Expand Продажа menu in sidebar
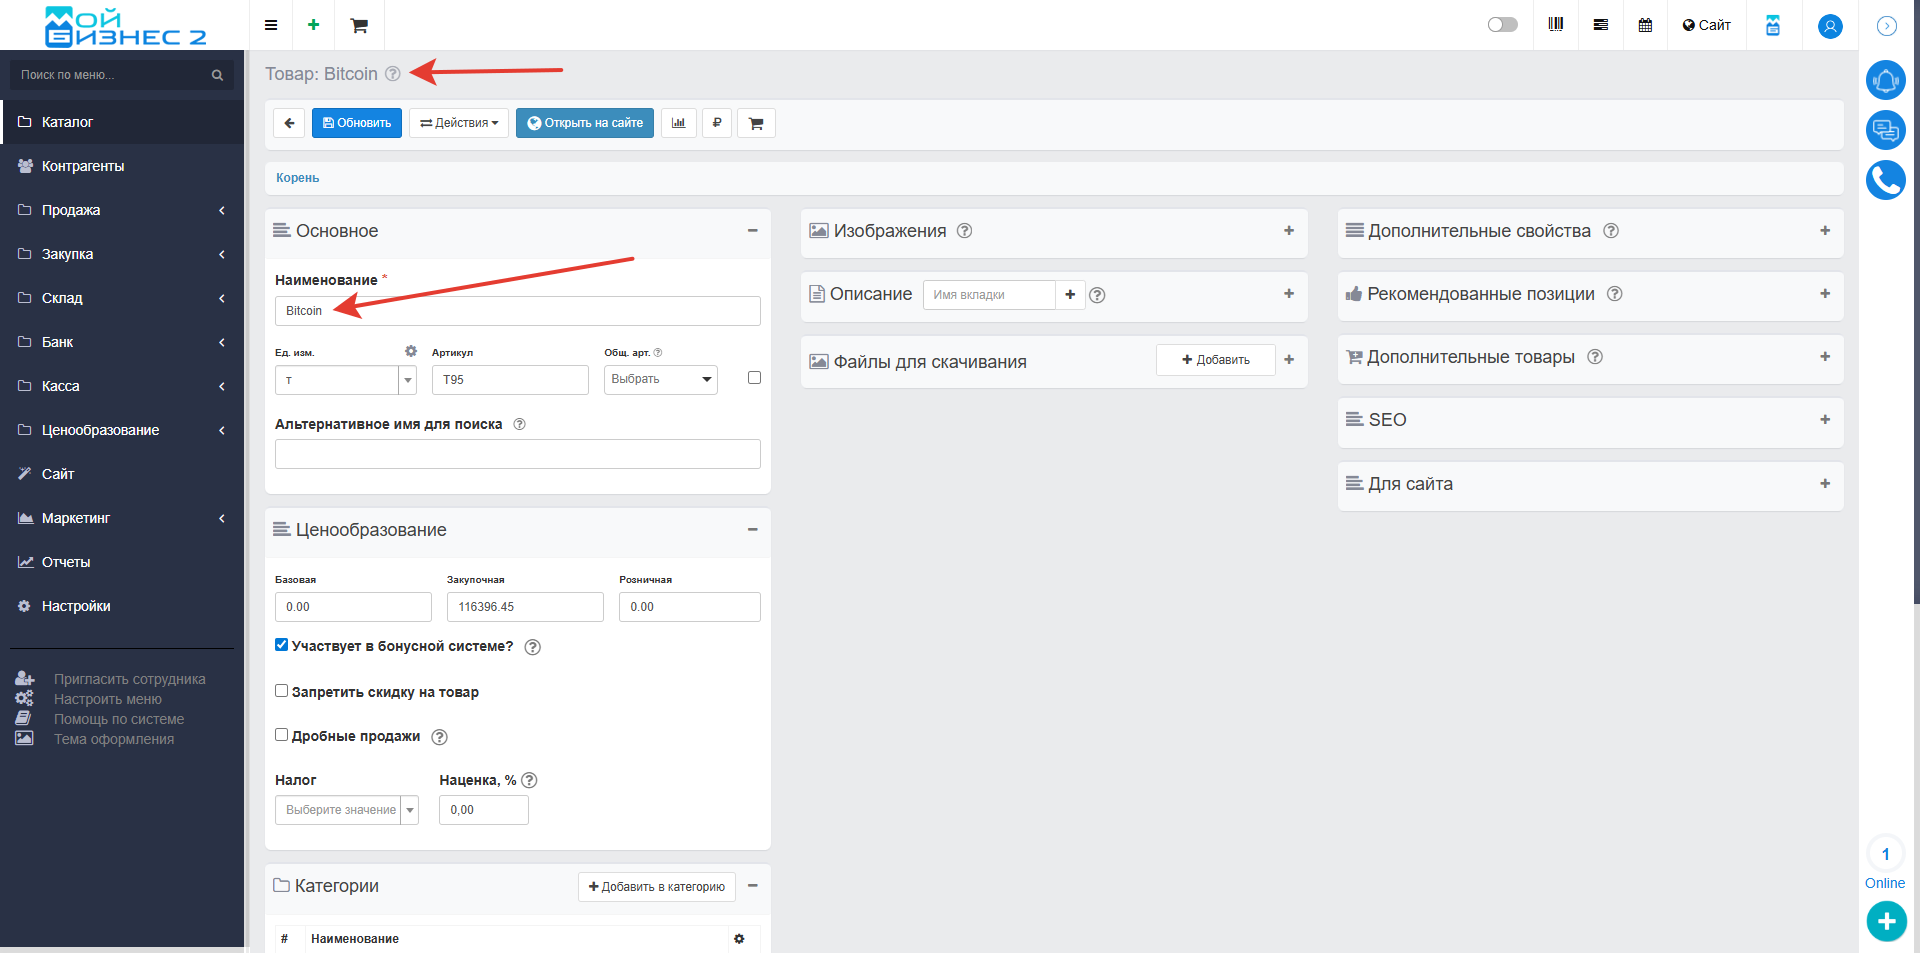Screen dimensions: 1920x953 (x=122, y=210)
